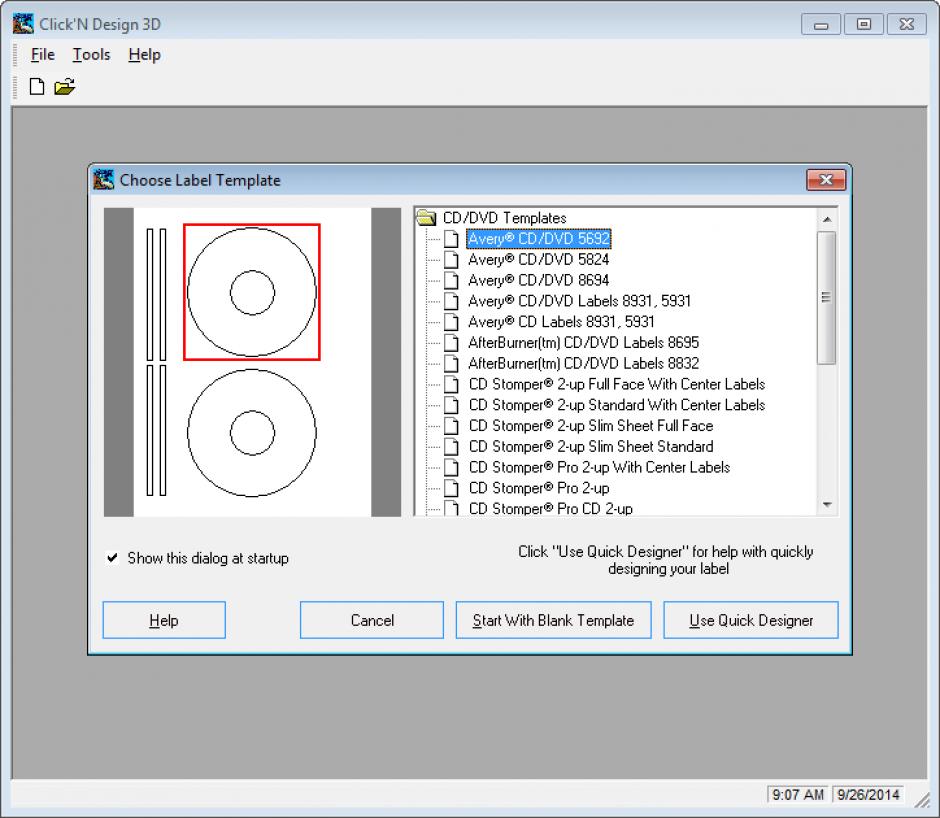Click page icon beside Pro 2-up With Center Labels
This screenshot has height=818, width=940.
point(451,467)
